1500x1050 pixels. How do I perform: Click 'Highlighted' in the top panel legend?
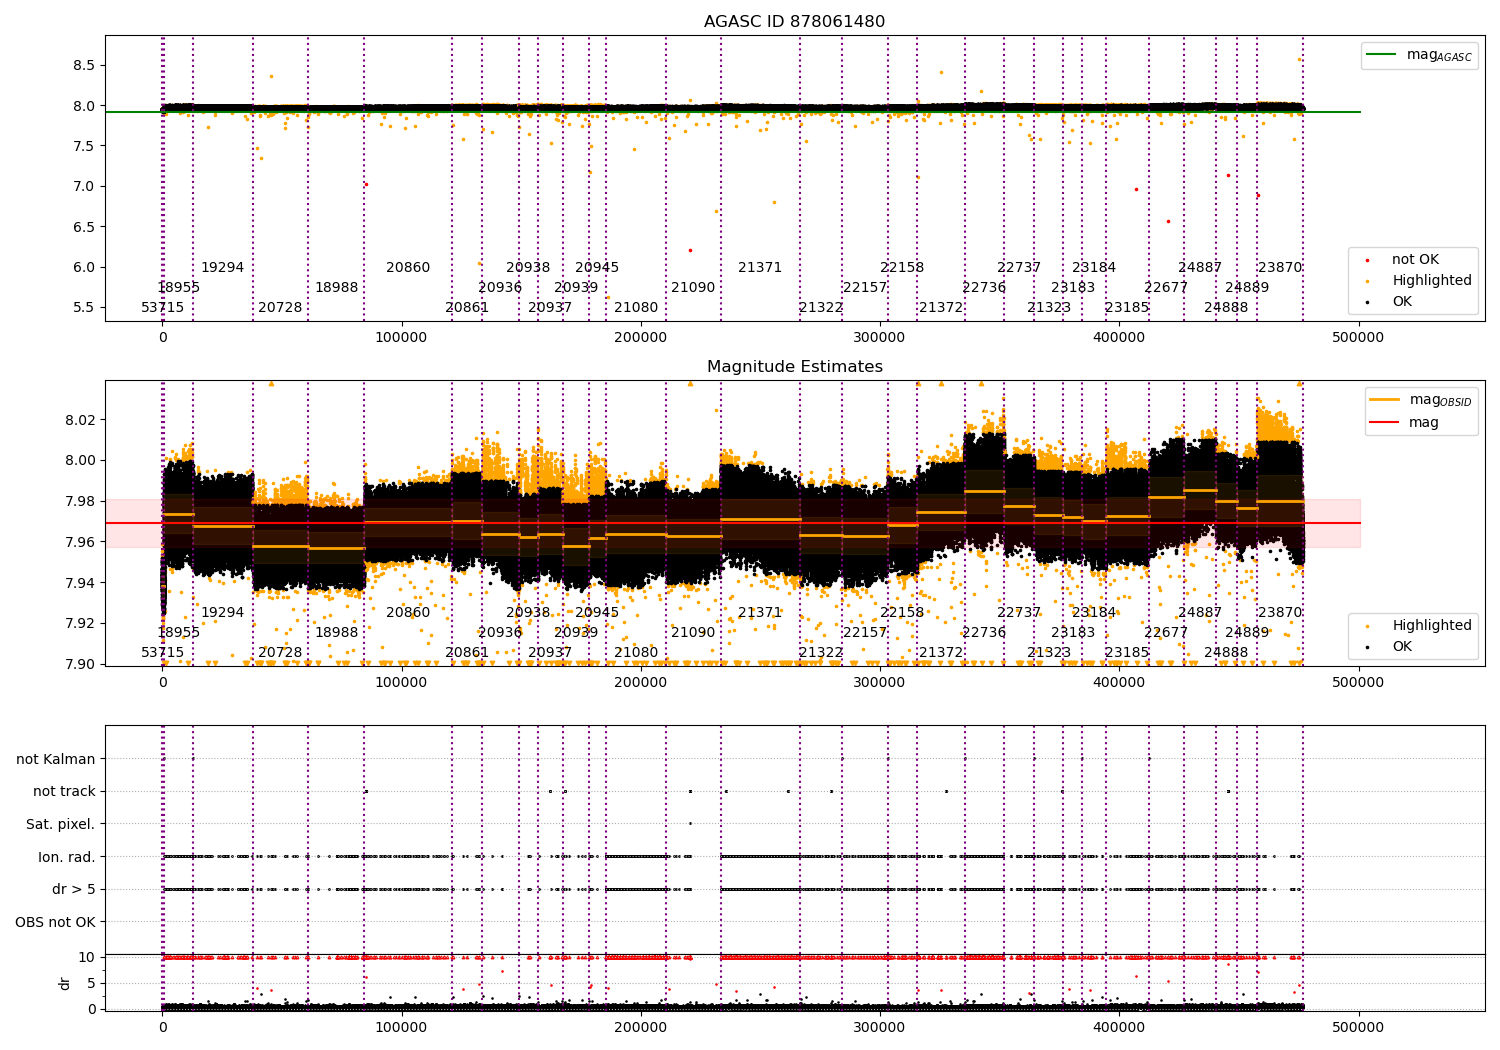(1432, 281)
